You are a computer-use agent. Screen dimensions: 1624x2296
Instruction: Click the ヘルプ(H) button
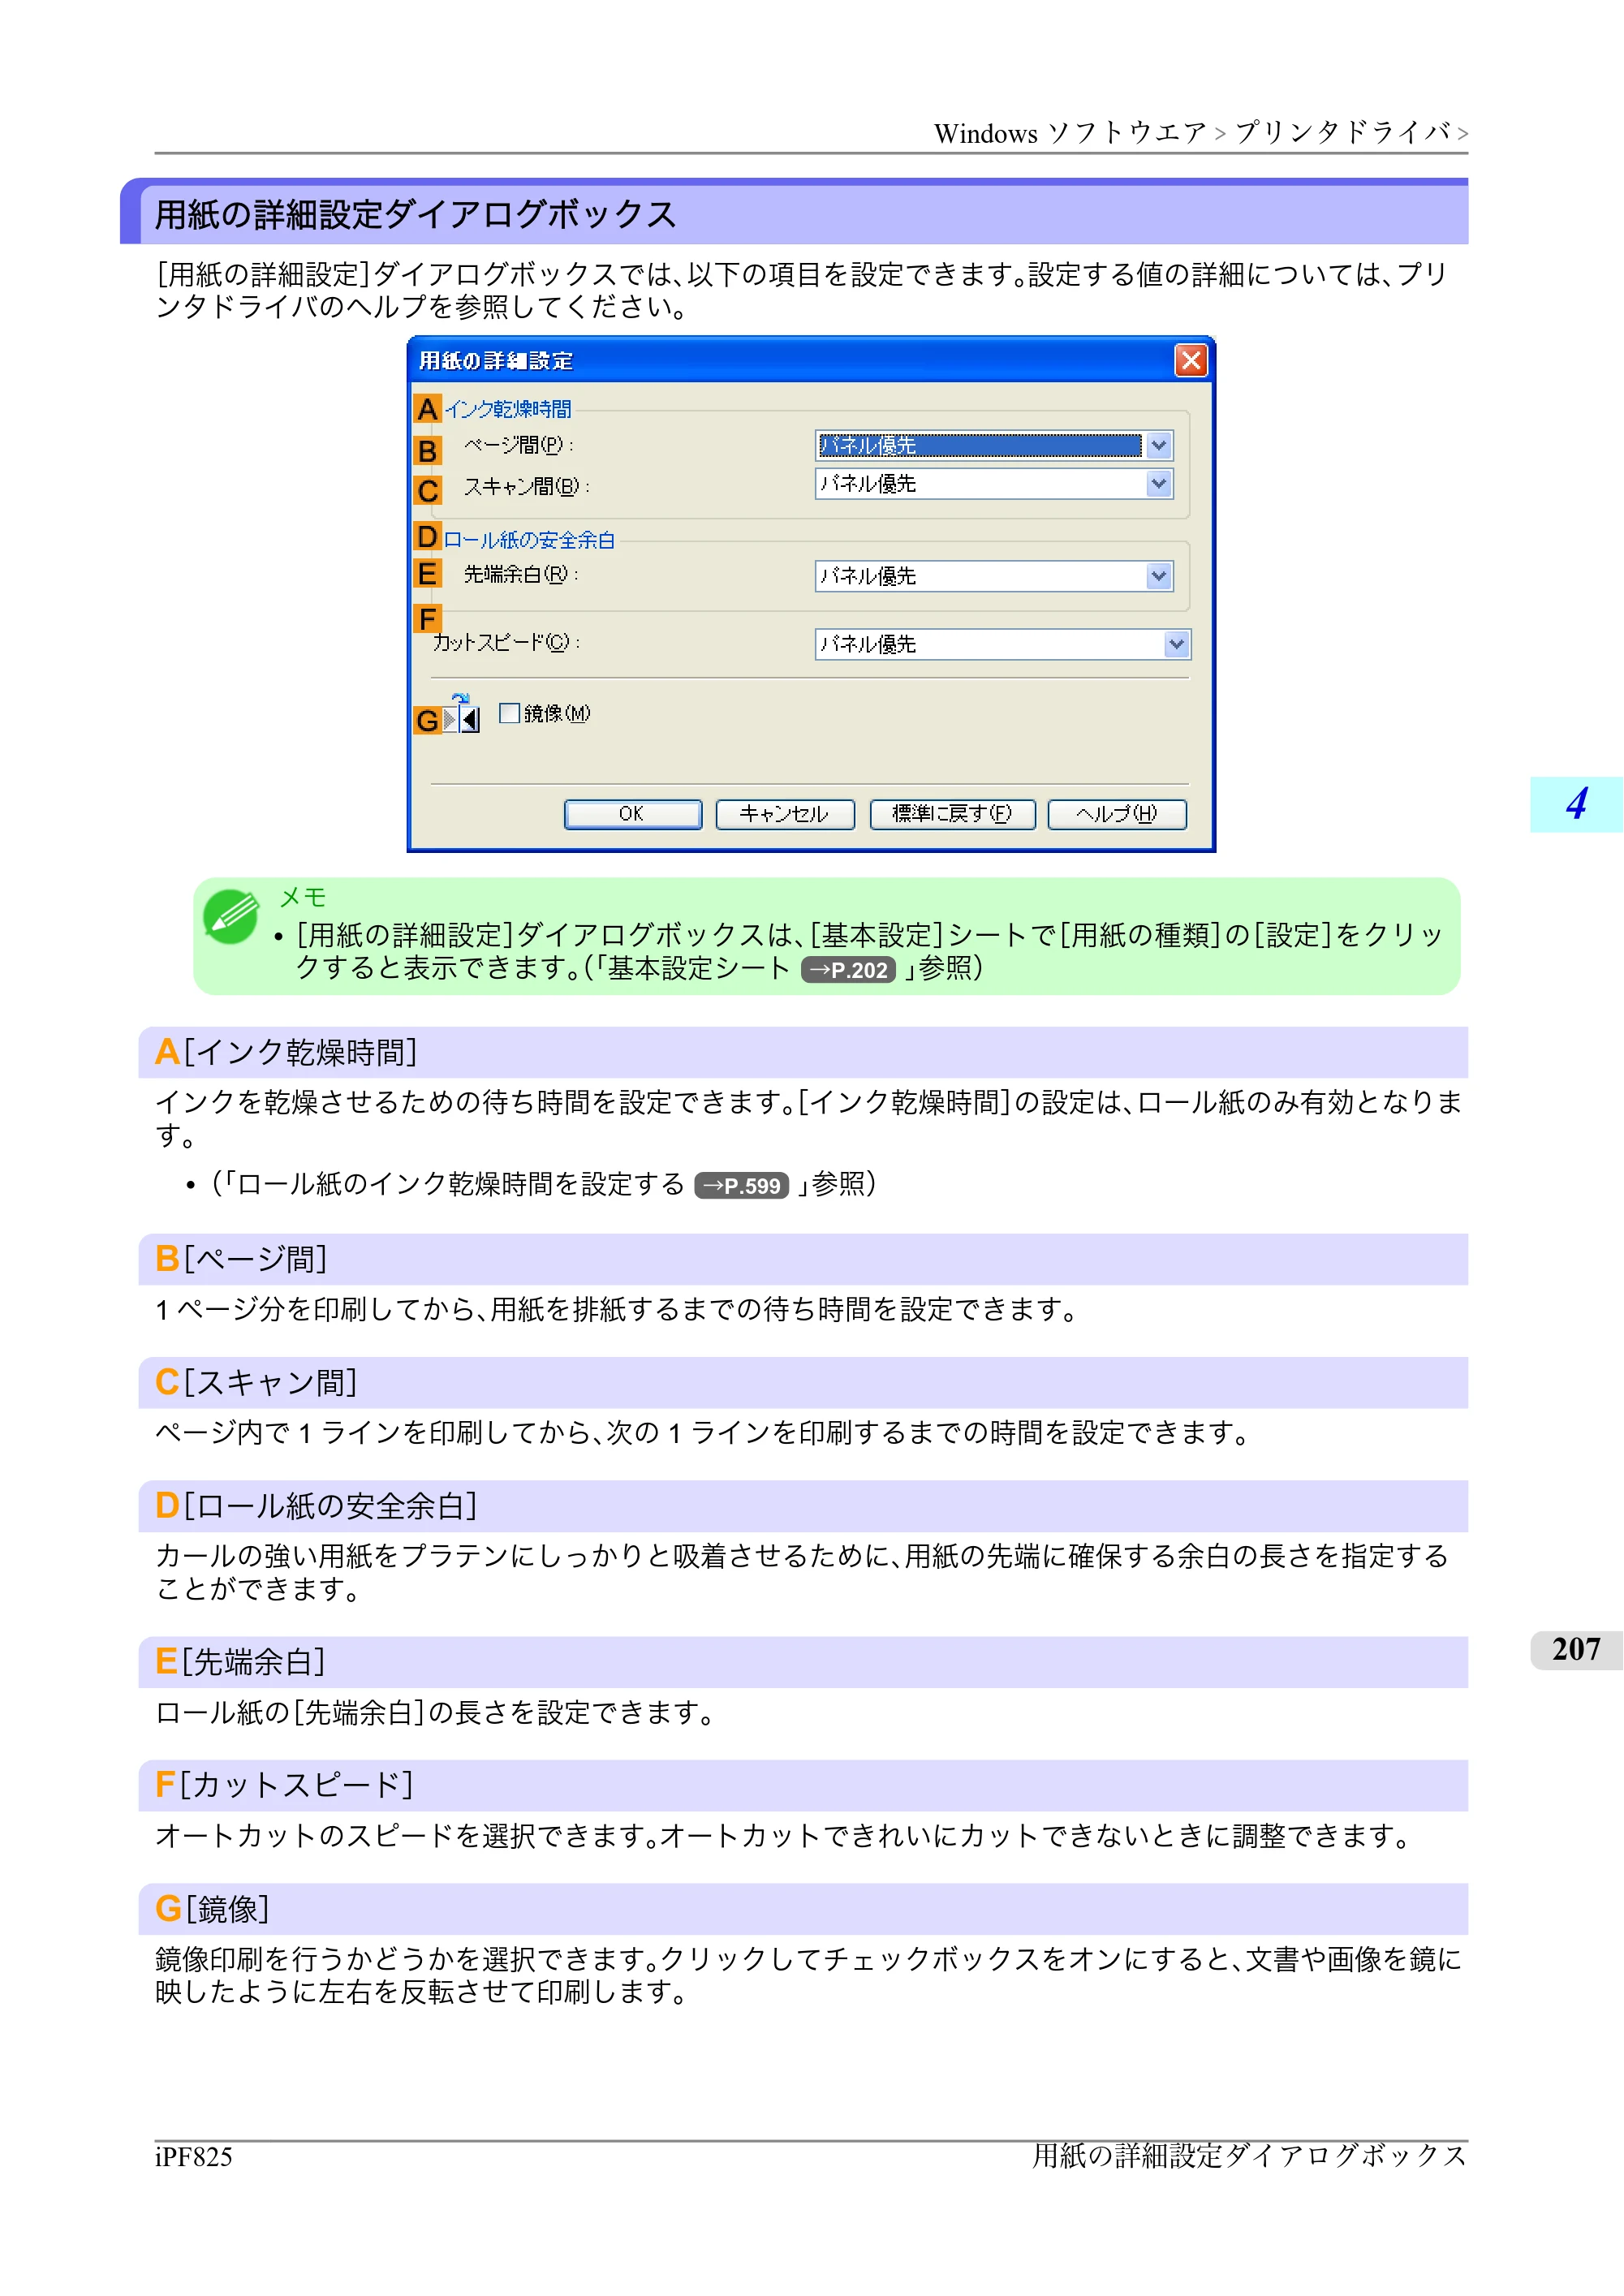pyautogui.click(x=1117, y=814)
